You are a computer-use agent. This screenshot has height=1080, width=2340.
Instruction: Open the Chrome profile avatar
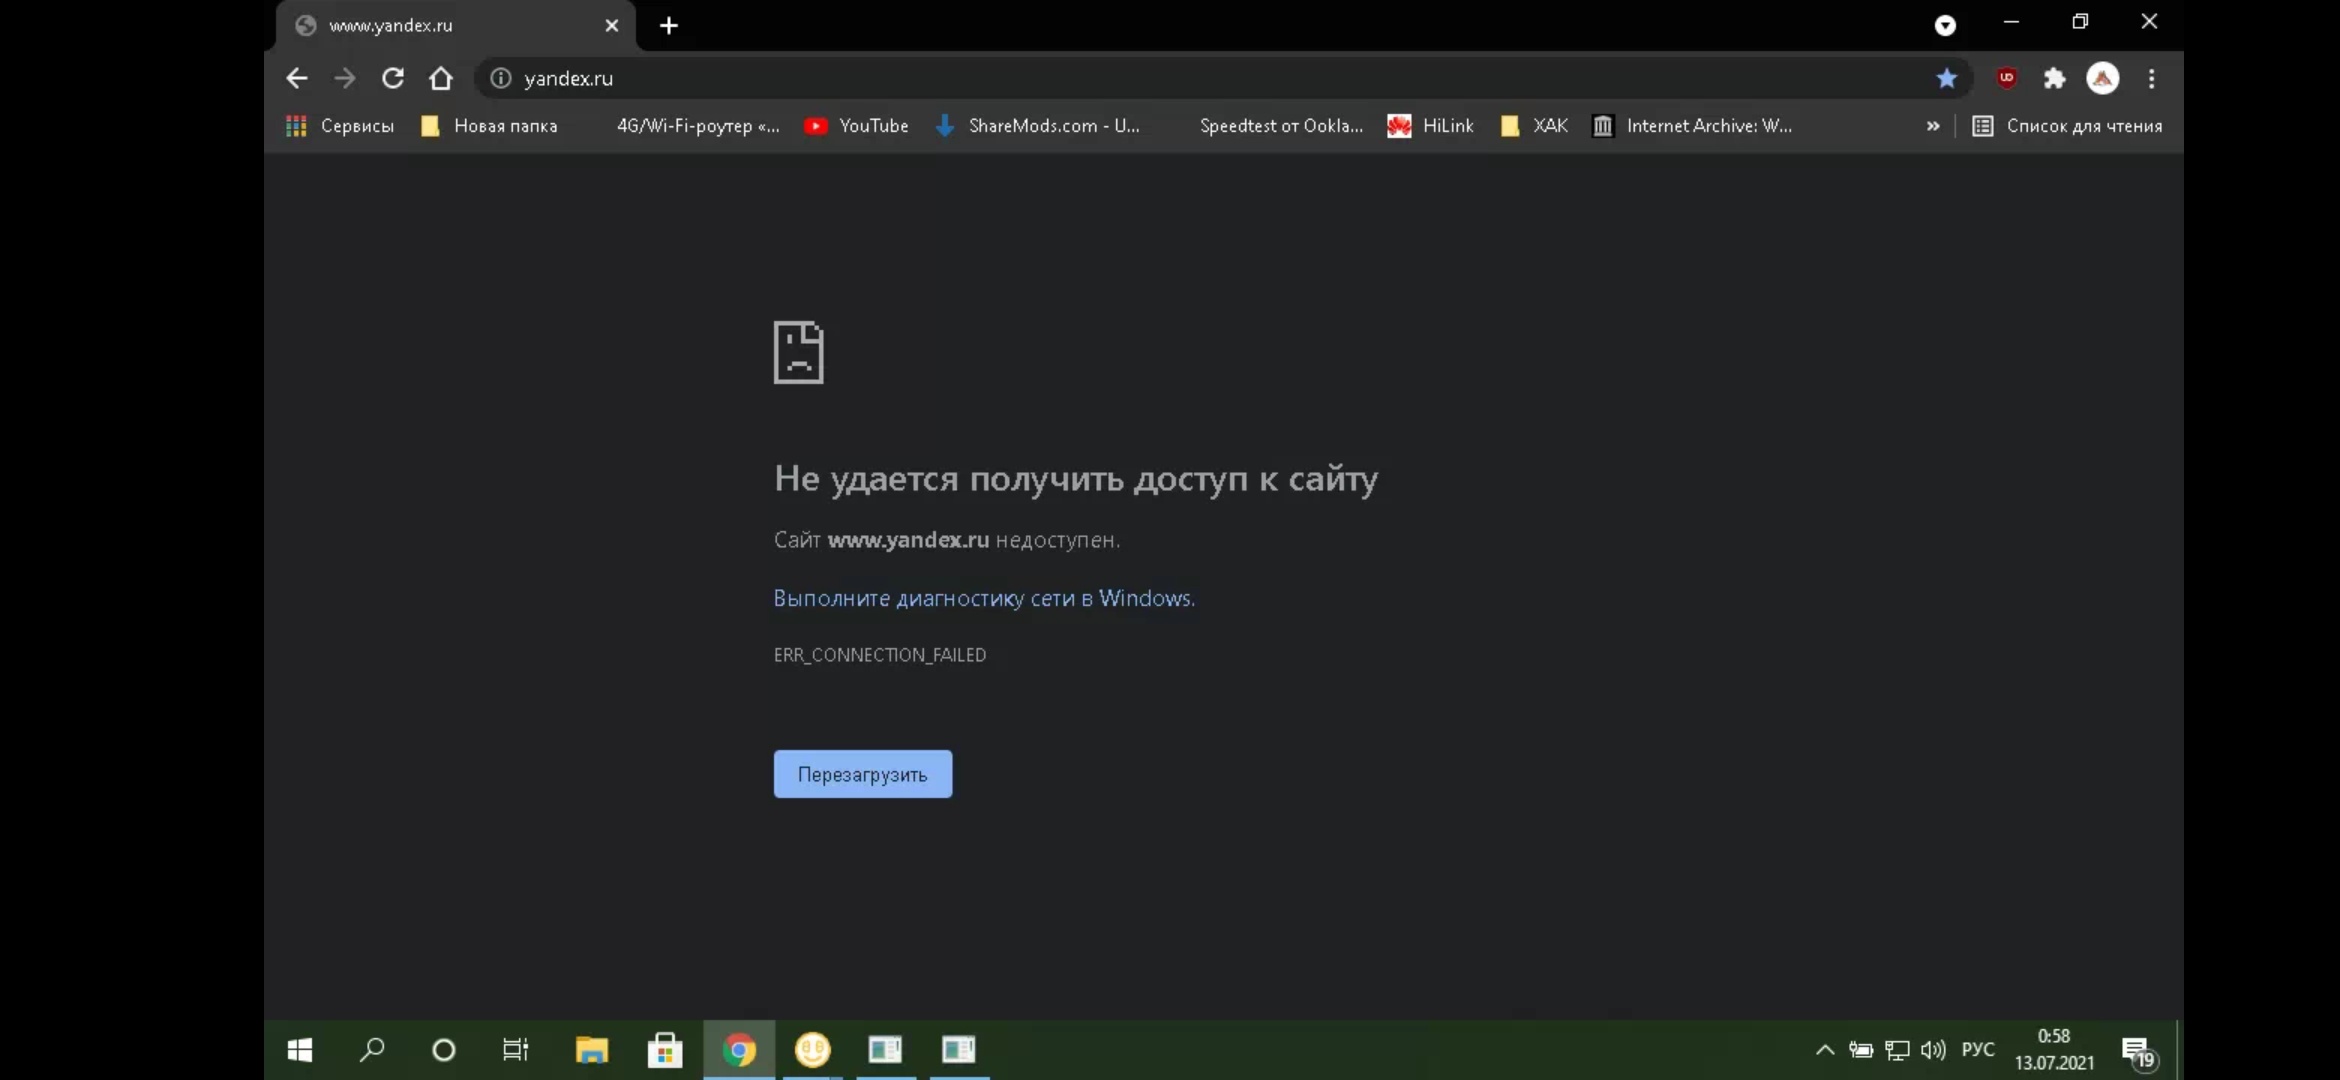tap(2102, 78)
